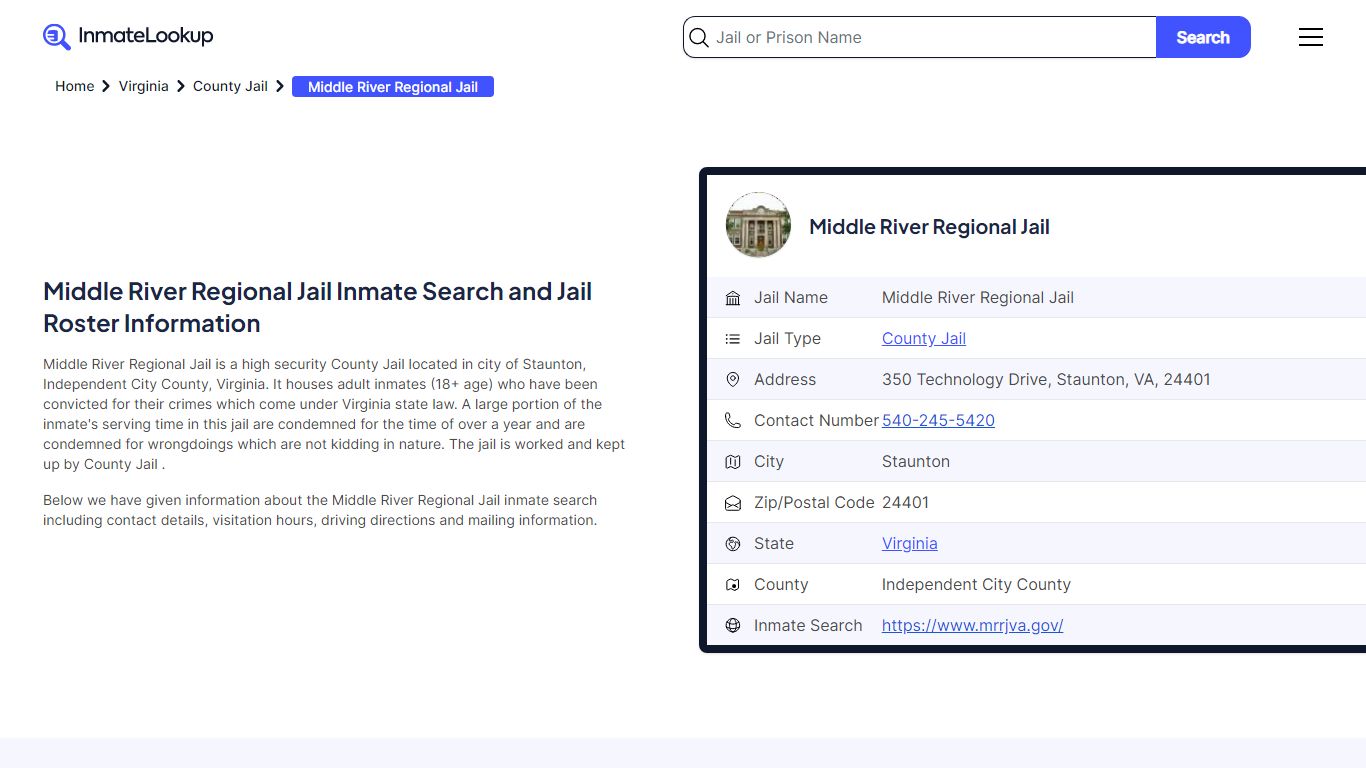Click the list icon next to Jail Type
This screenshot has width=1366, height=768.
[733, 338]
